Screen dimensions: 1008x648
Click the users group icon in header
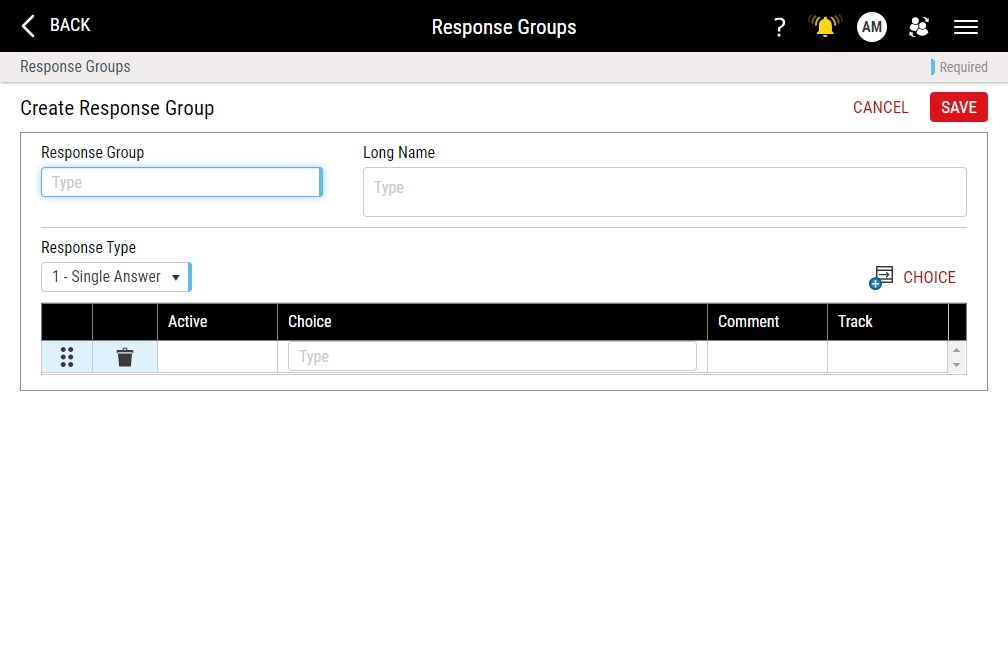(918, 27)
